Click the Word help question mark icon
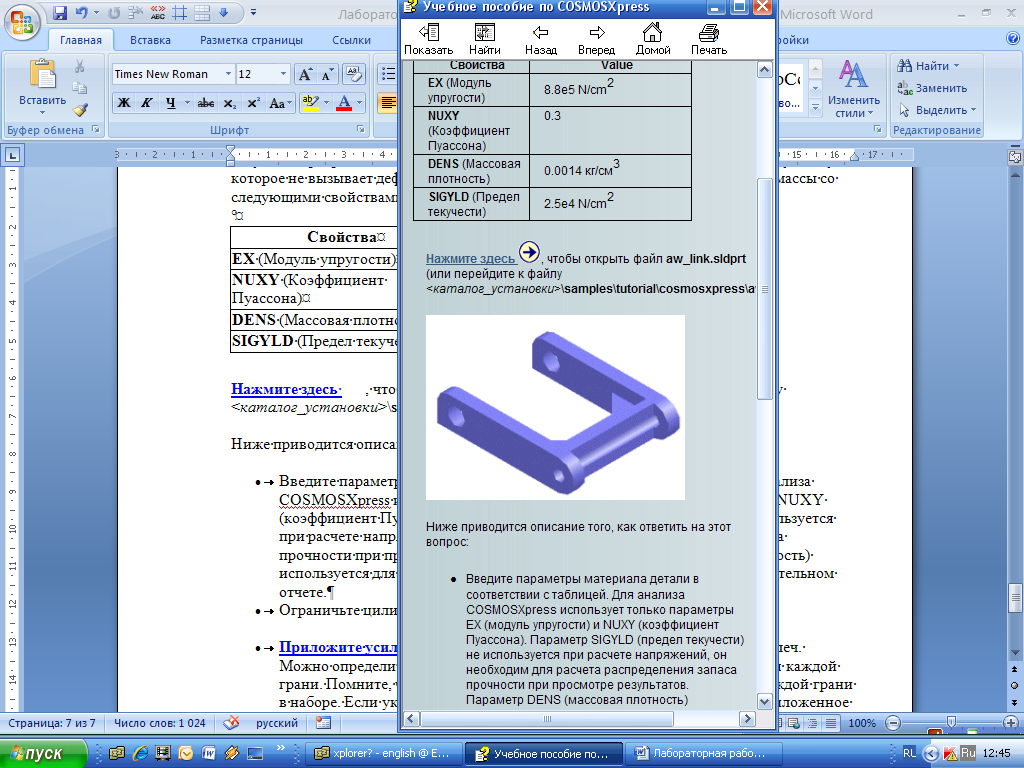Image resolution: width=1024 pixels, height=768 pixels. (1013, 39)
